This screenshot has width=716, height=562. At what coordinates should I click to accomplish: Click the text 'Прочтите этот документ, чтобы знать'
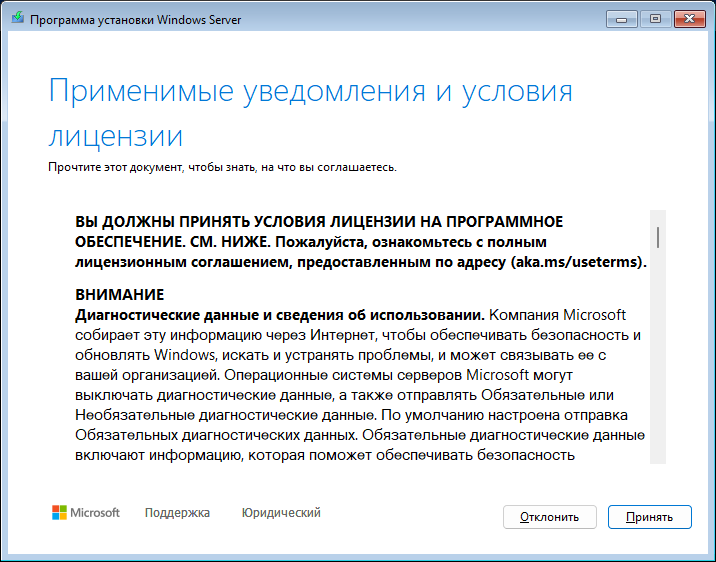click(153, 168)
